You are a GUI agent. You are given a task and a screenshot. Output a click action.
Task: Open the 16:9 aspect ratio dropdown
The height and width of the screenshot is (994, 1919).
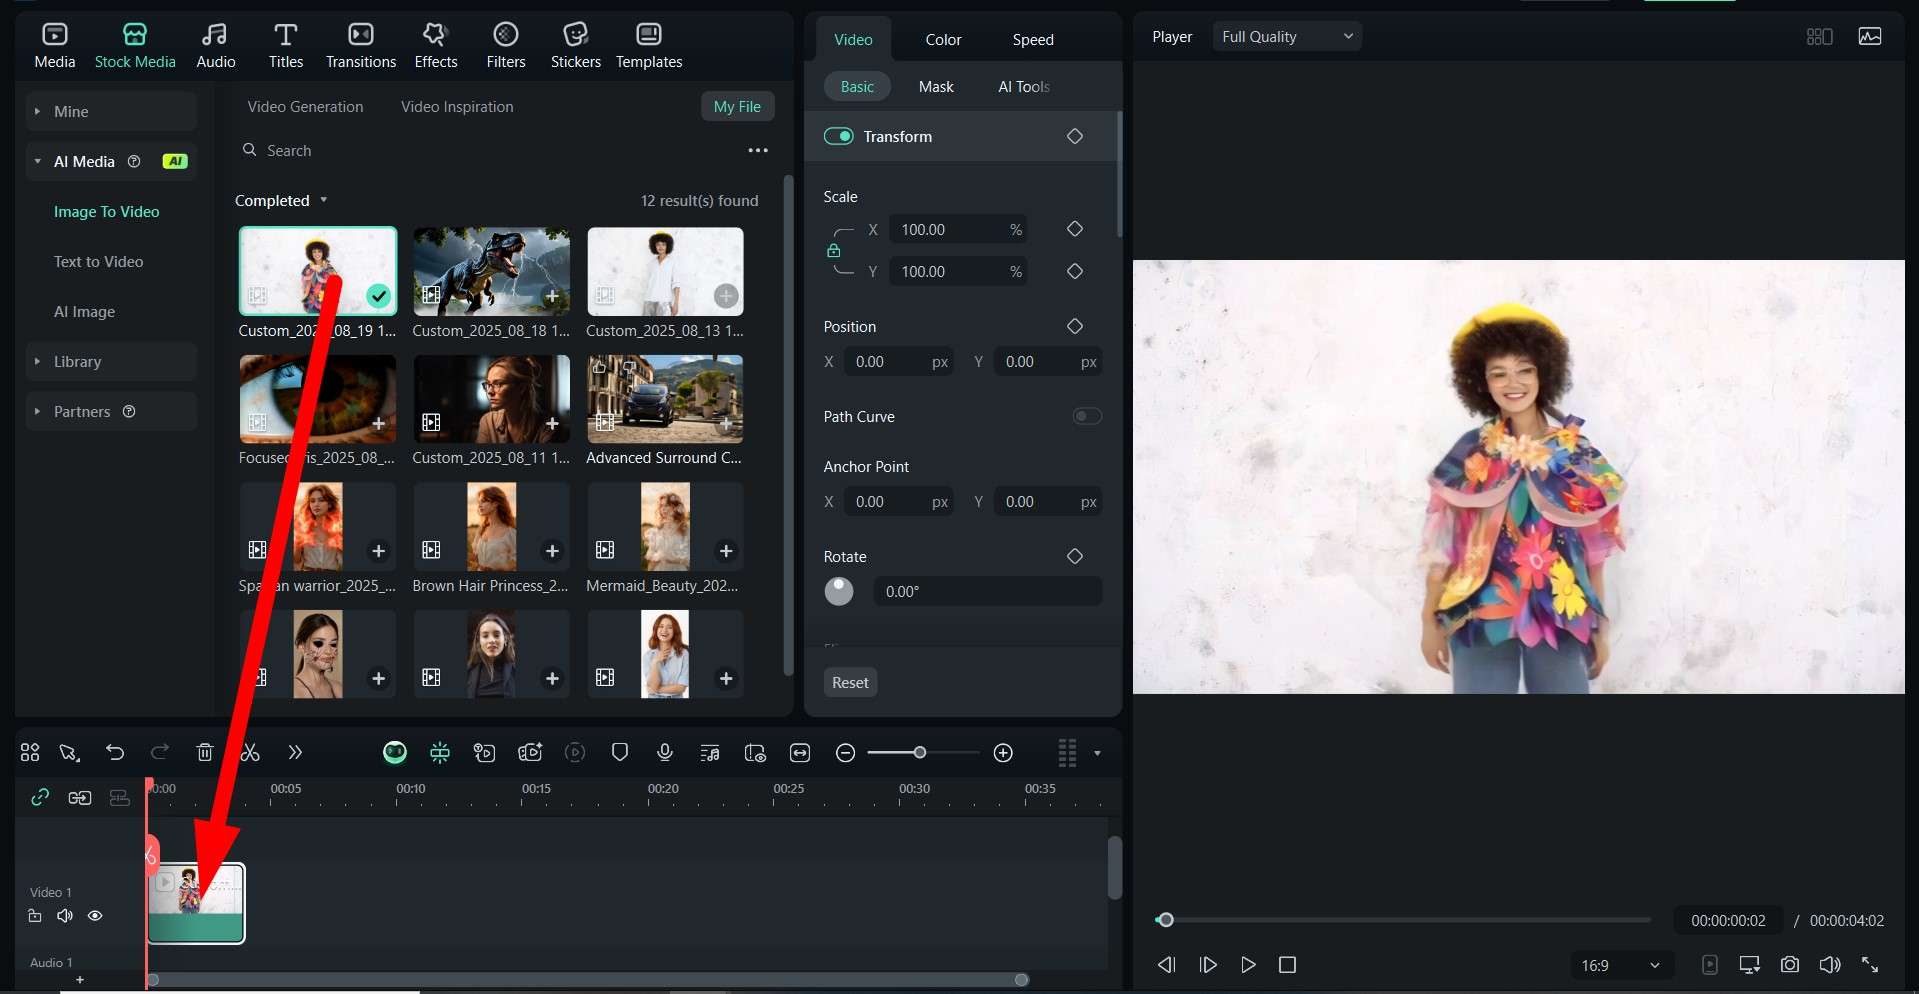click(1620, 965)
